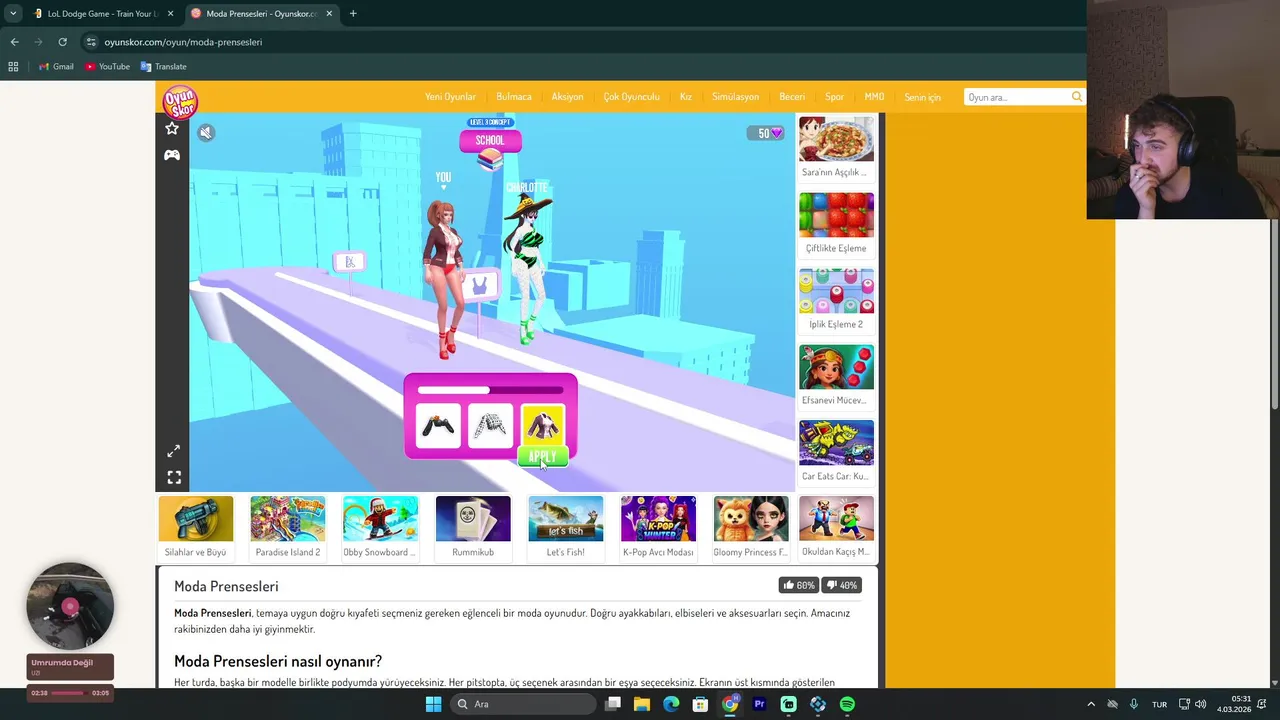1280x720 pixels.
Task: Open a new browser tab
Action: [353, 14]
